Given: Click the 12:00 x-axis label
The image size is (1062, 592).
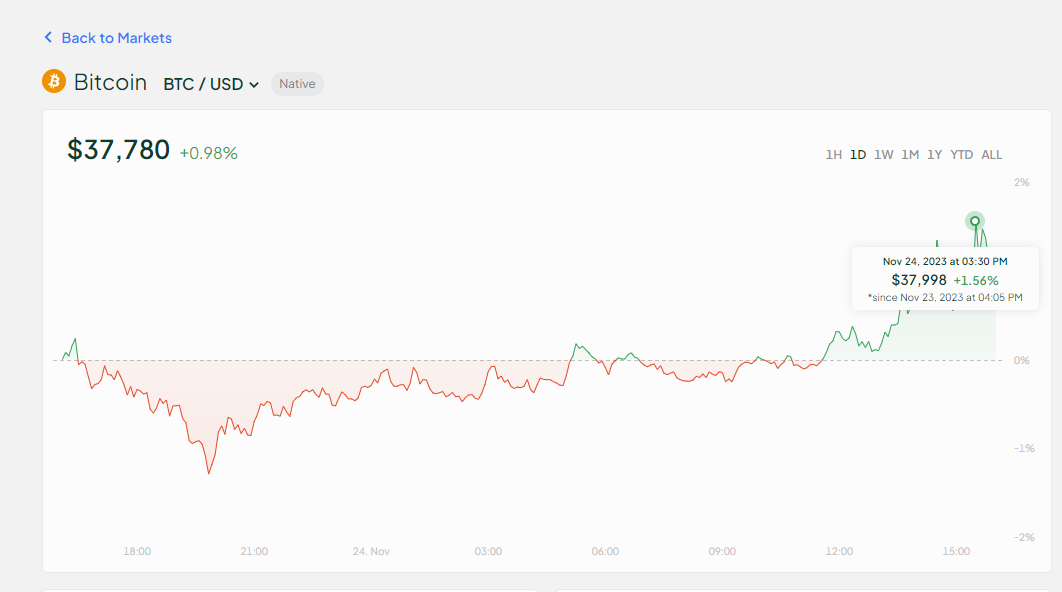Looking at the screenshot, I should [839, 551].
